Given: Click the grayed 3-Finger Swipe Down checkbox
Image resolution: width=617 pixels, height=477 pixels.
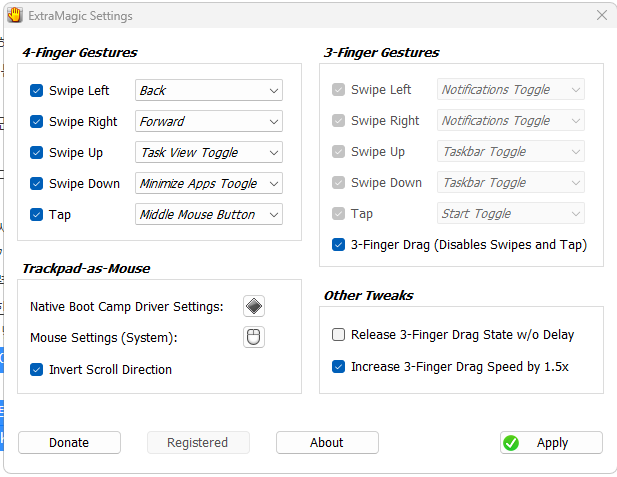Looking at the screenshot, I should coord(338,183).
